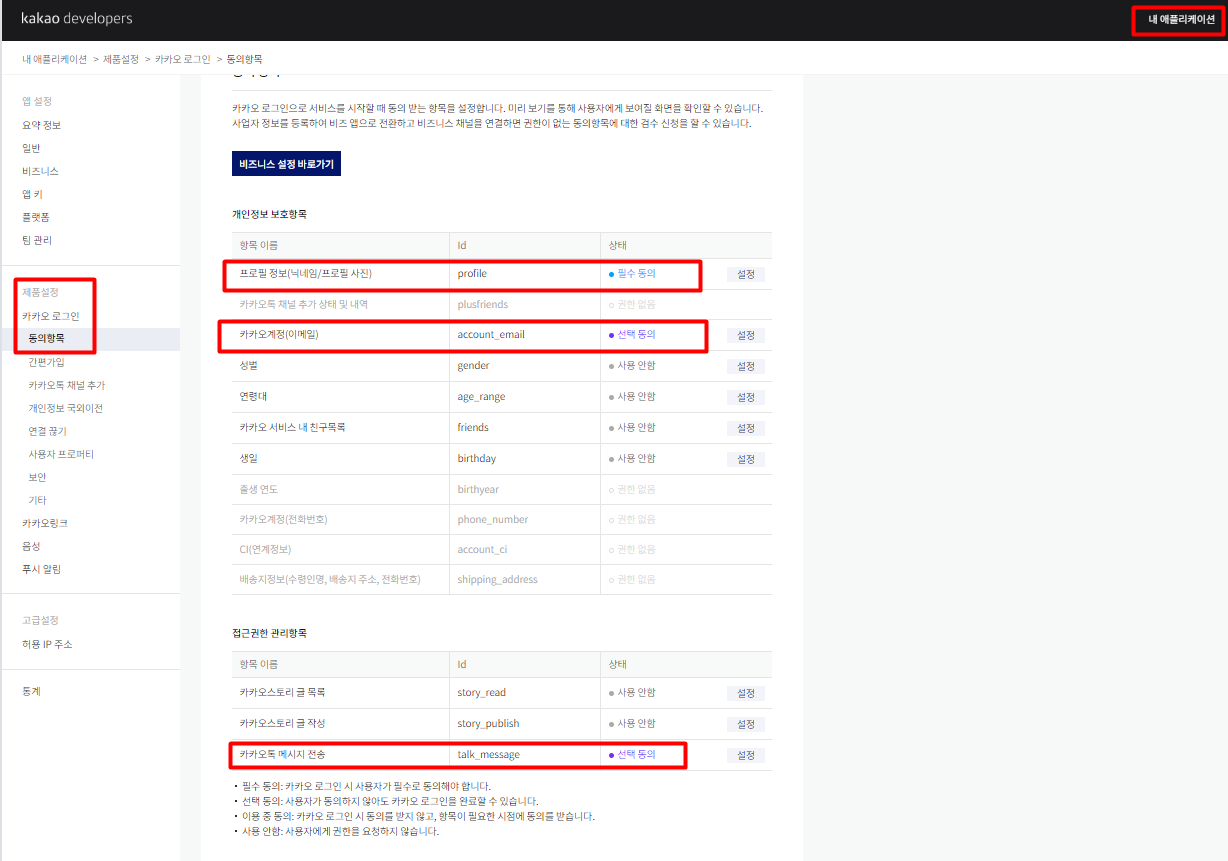Open 플랫폼 in the sidebar
Image resolution: width=1228 pixels, height=861 pixels.
pyautogui.click(x=36, y=217)
